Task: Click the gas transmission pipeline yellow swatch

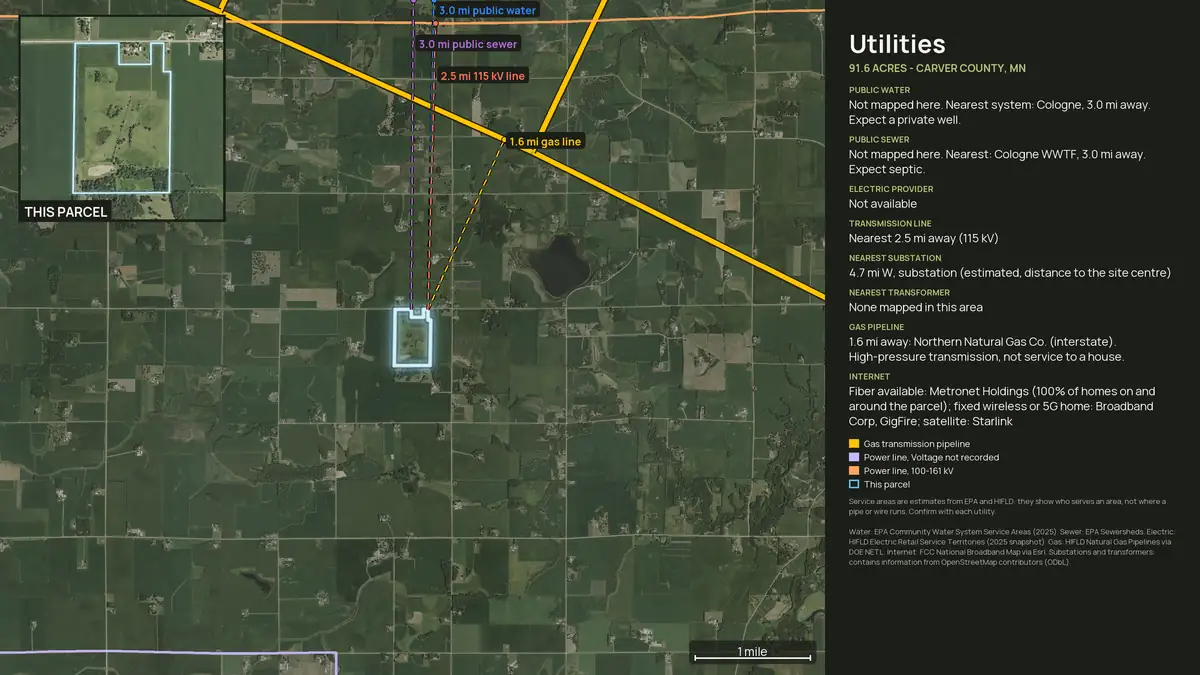Action: pyautogui.click(x=854, y=444)
